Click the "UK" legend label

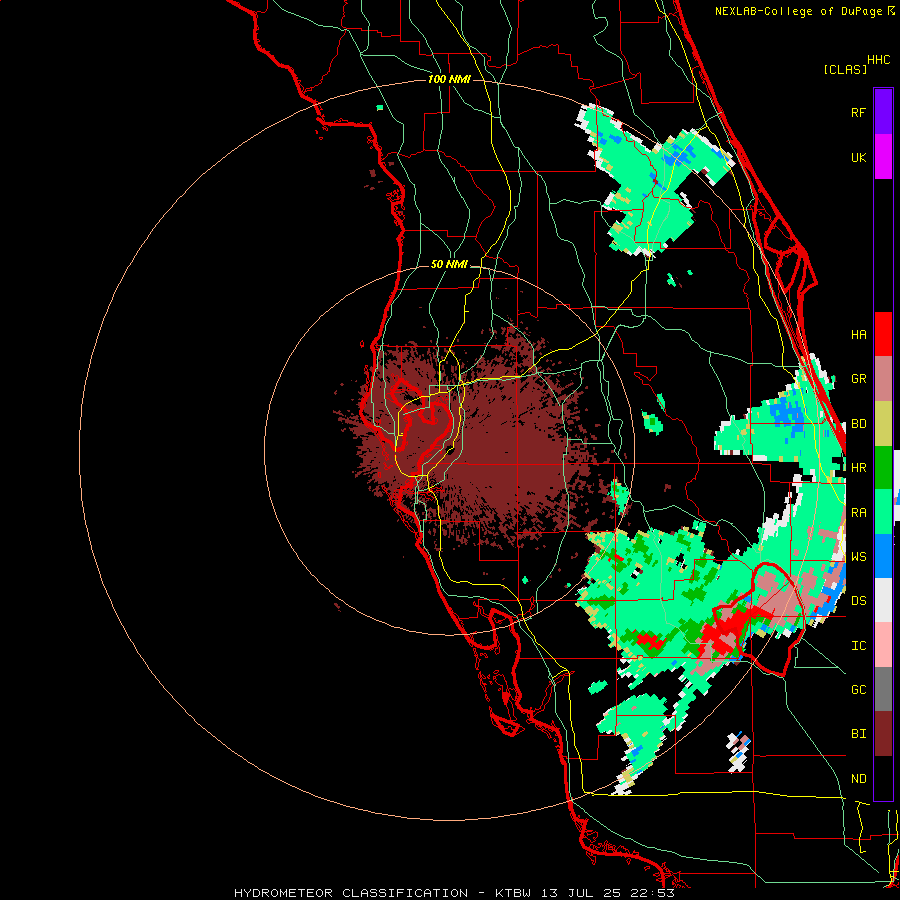[x=858, y=157]
